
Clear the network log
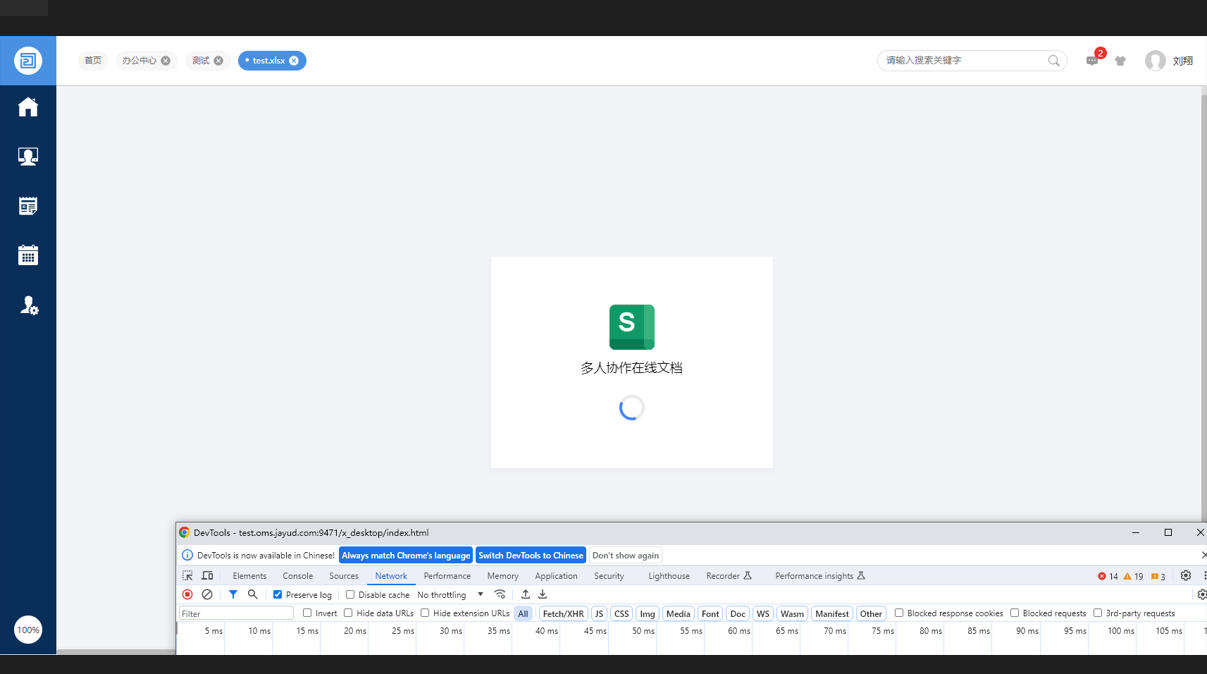207,594
